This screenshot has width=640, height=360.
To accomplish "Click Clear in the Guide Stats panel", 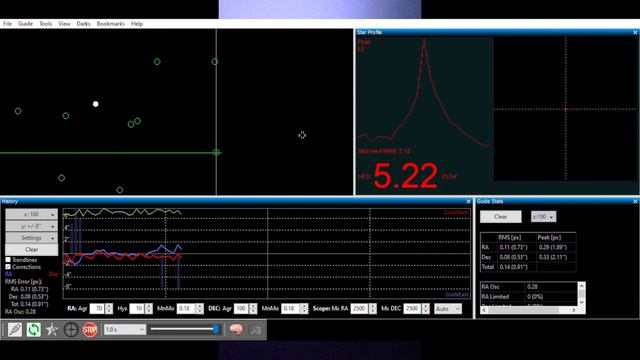I will (x=500, y=217).
